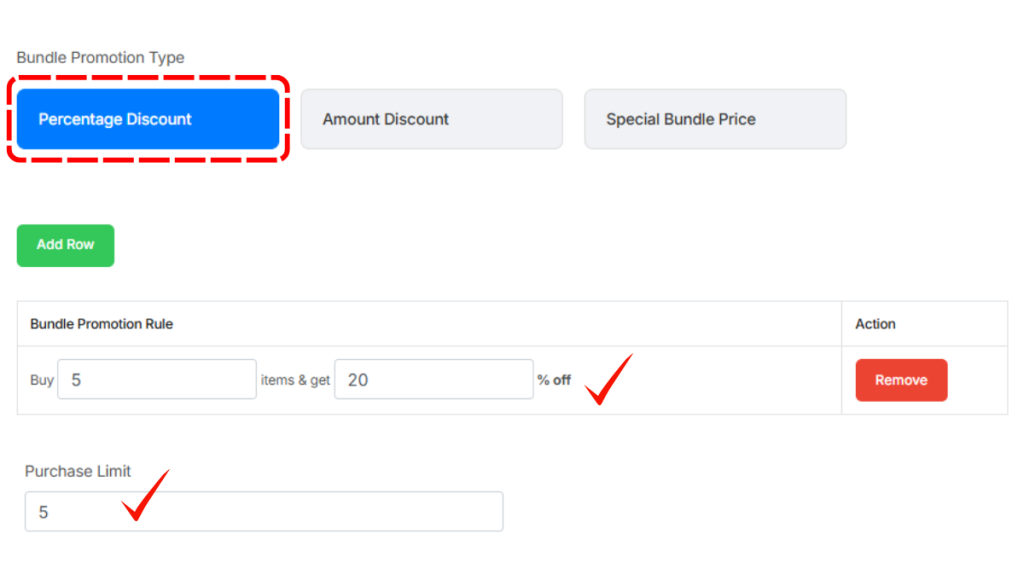The width and height of the screenshot is (1024, 580).
Task: Click the red checkmark inside Purchase Limit field
Action: point(144,497)
